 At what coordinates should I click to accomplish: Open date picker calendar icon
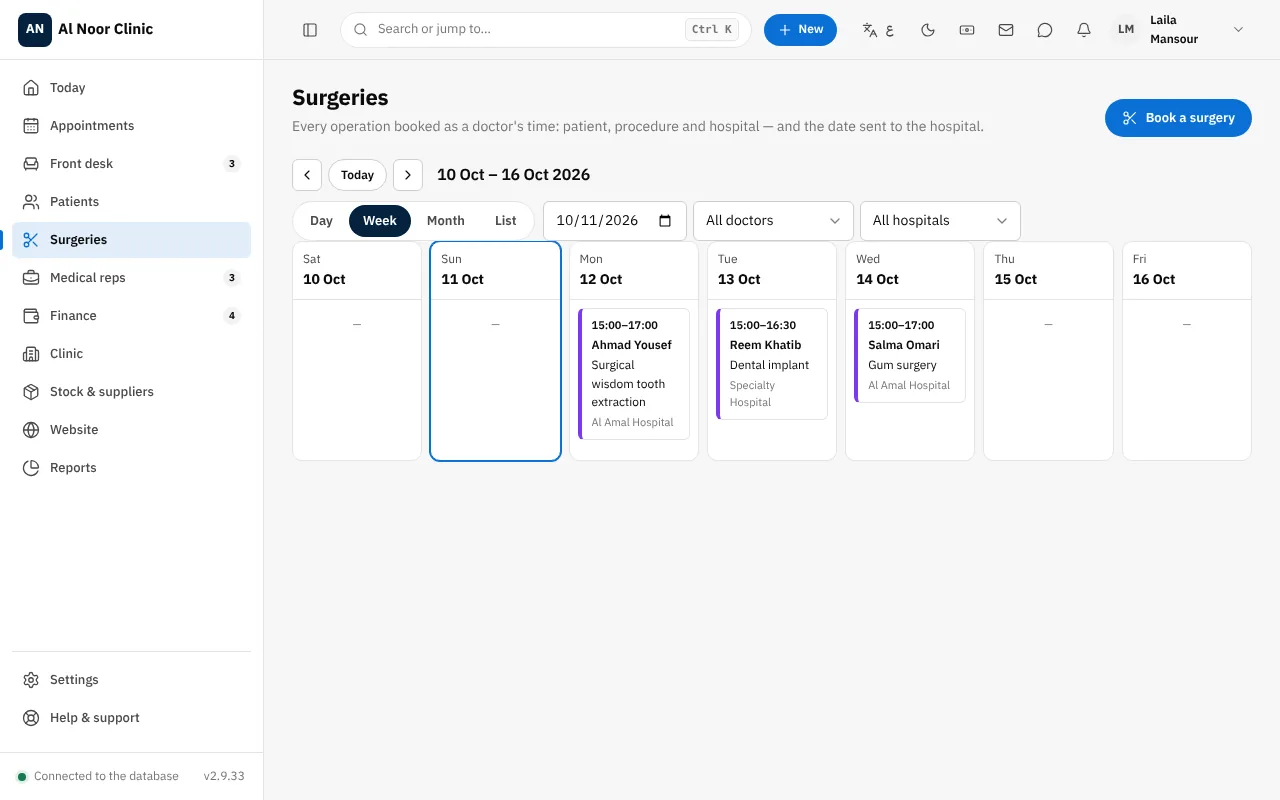point(666,221)
